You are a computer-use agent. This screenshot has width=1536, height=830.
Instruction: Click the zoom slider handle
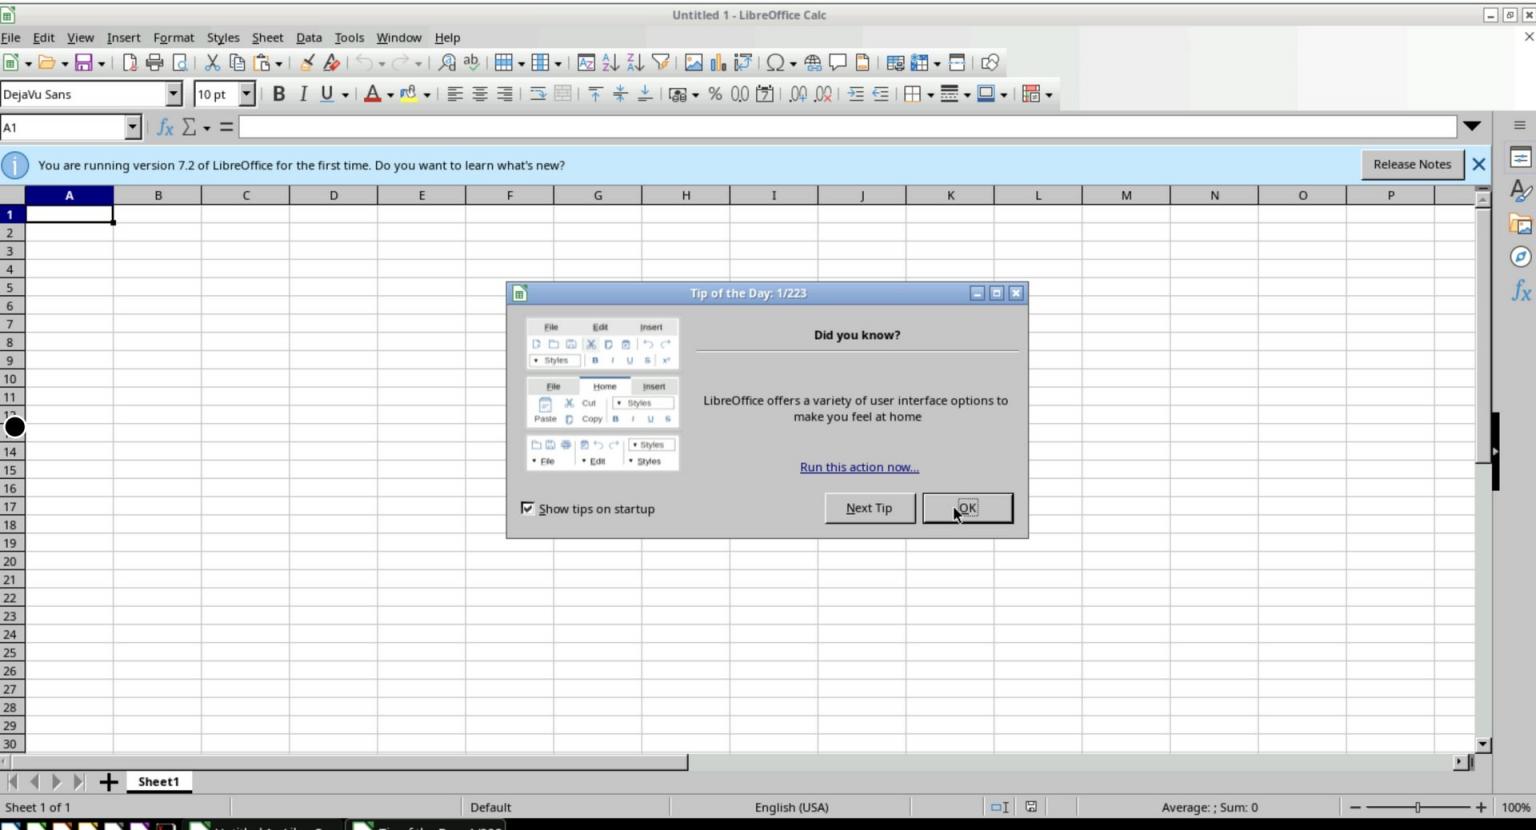click(1418, 807)
